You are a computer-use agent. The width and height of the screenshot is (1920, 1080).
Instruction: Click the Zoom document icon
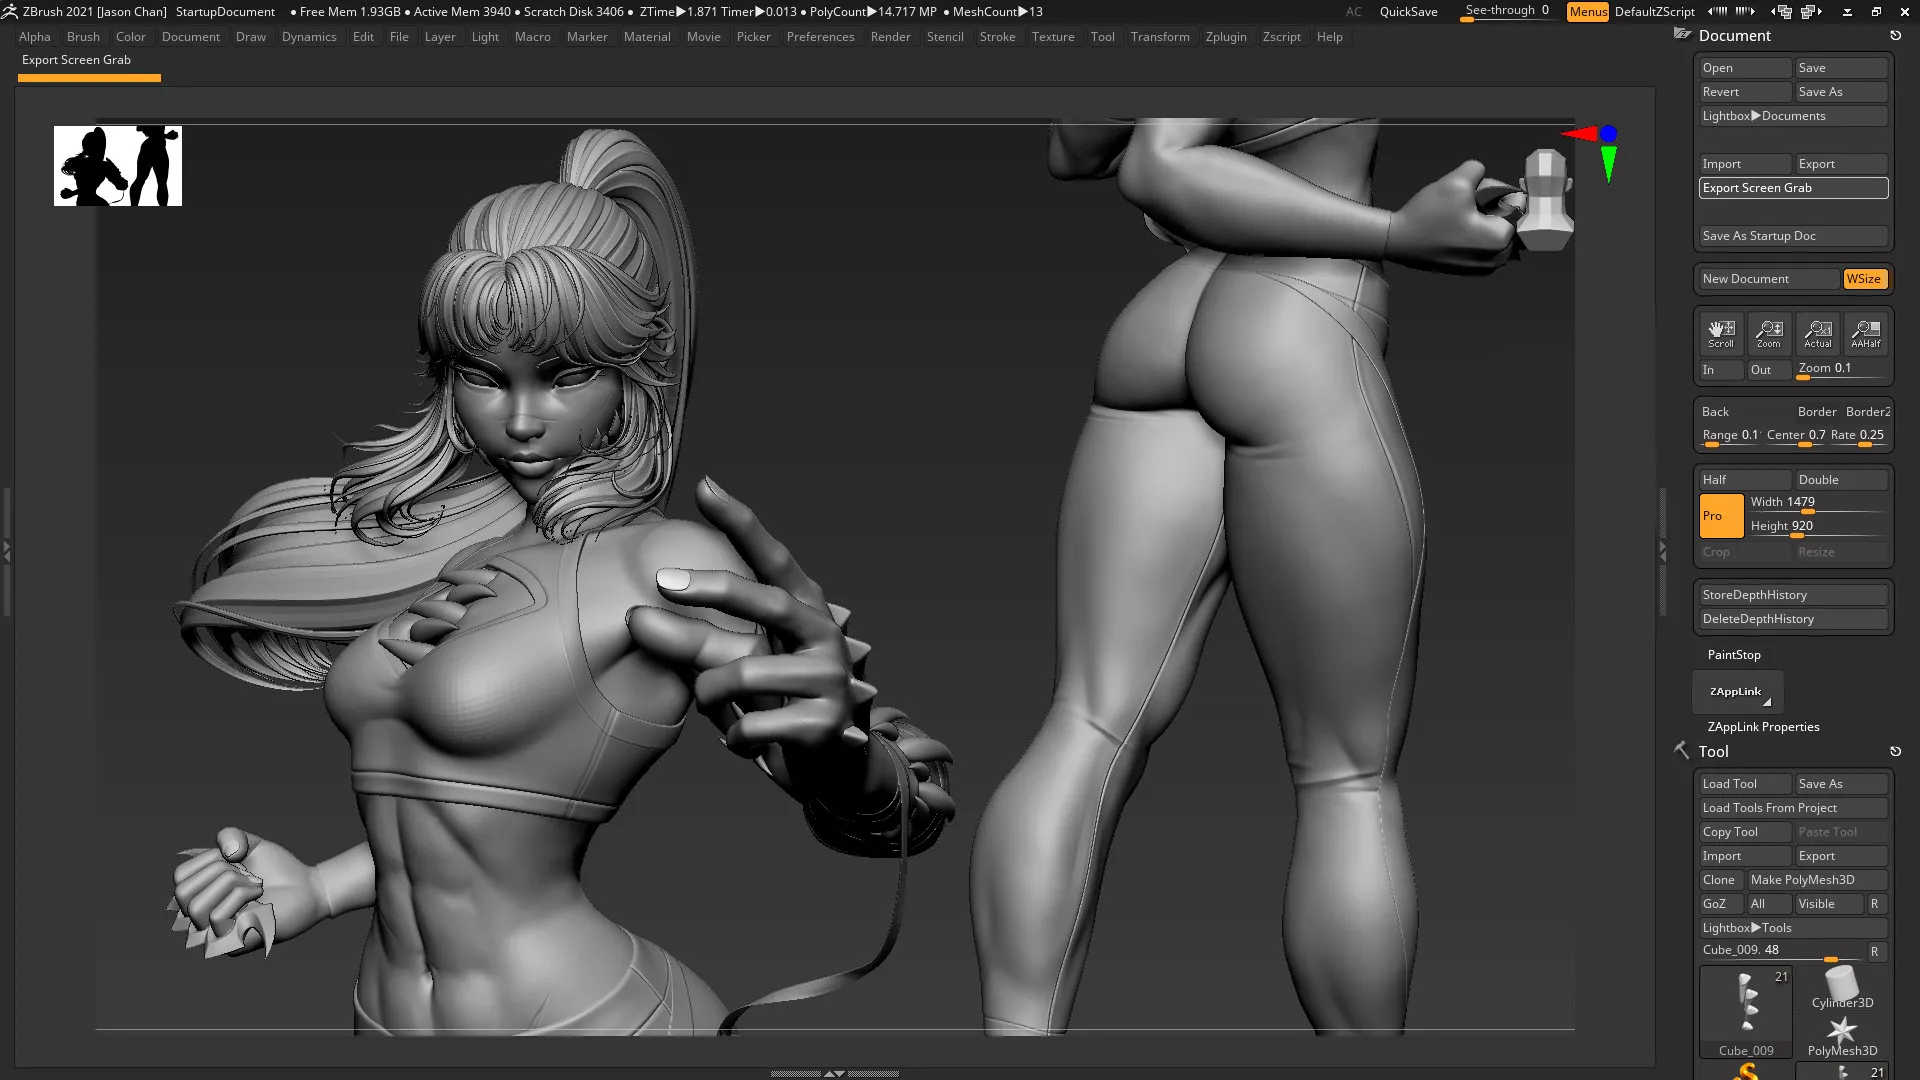point(1769,334)
